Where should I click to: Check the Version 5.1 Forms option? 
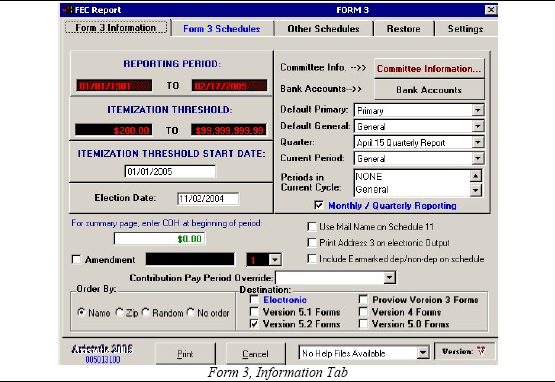pyautogui.click(x=254, y=312)
